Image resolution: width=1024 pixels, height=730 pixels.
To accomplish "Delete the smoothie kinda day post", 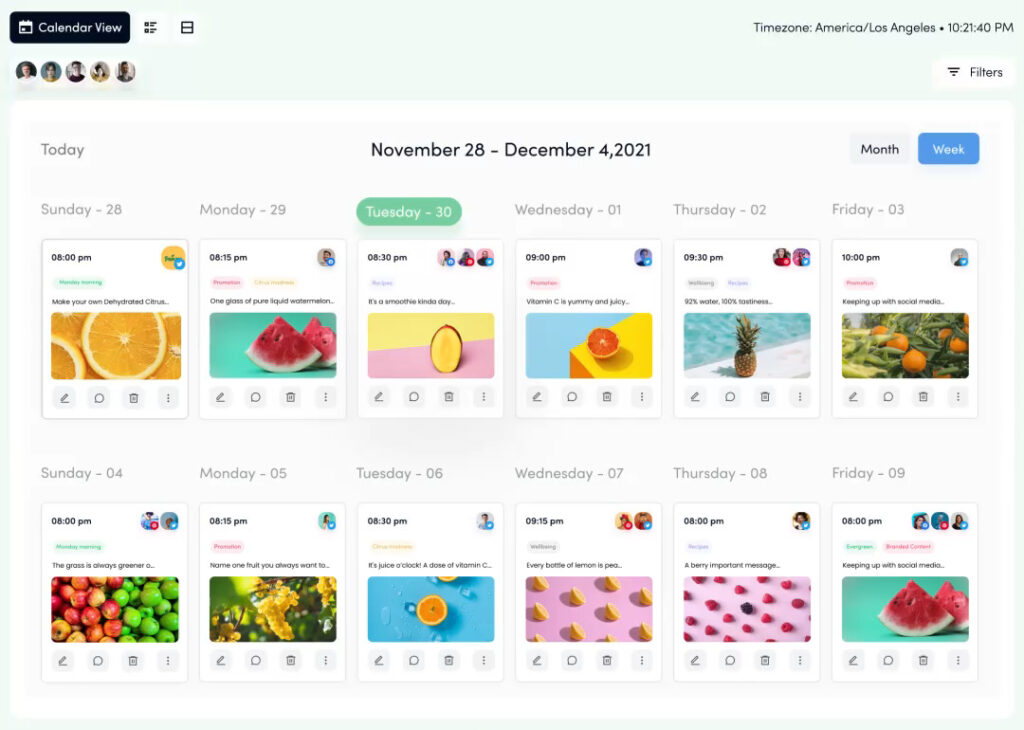I will [449, 396].
